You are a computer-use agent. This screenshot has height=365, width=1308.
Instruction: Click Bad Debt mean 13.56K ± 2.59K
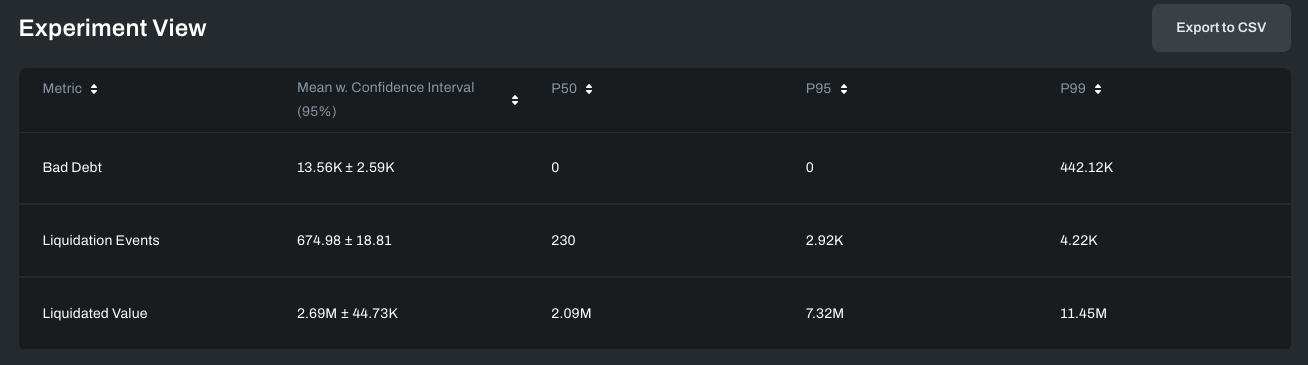coord(346,168)
